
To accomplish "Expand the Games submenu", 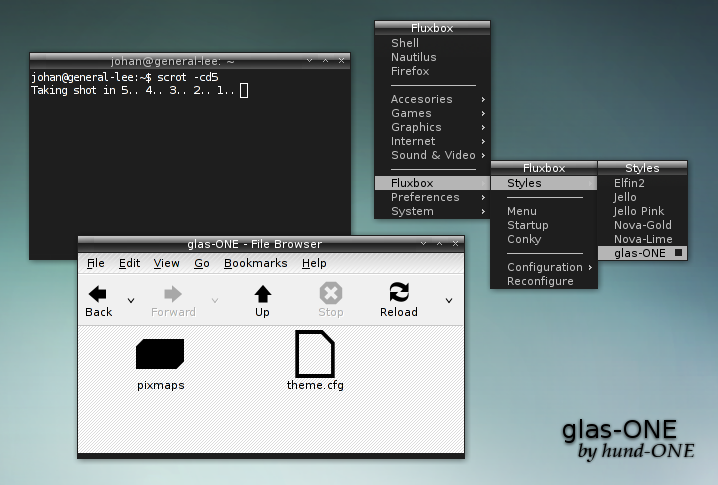I will [x=432, y=113].
